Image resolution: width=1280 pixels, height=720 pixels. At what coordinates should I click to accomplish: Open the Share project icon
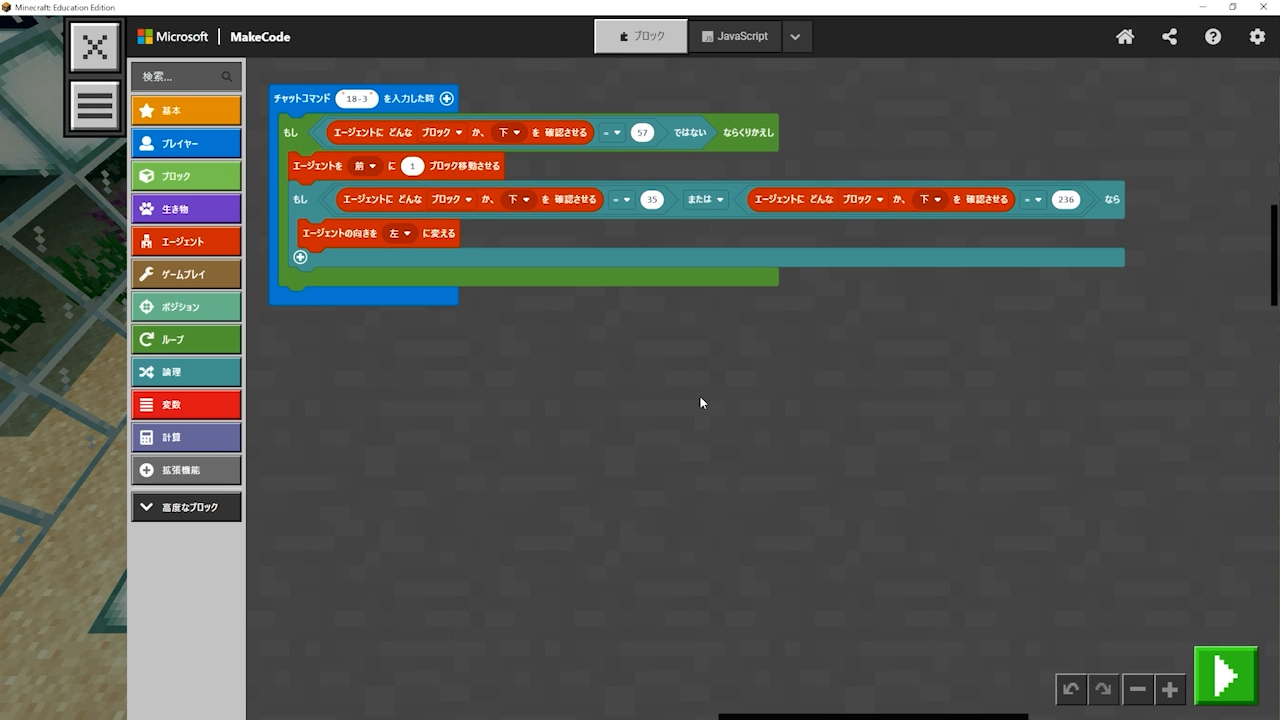(1169, 37)
